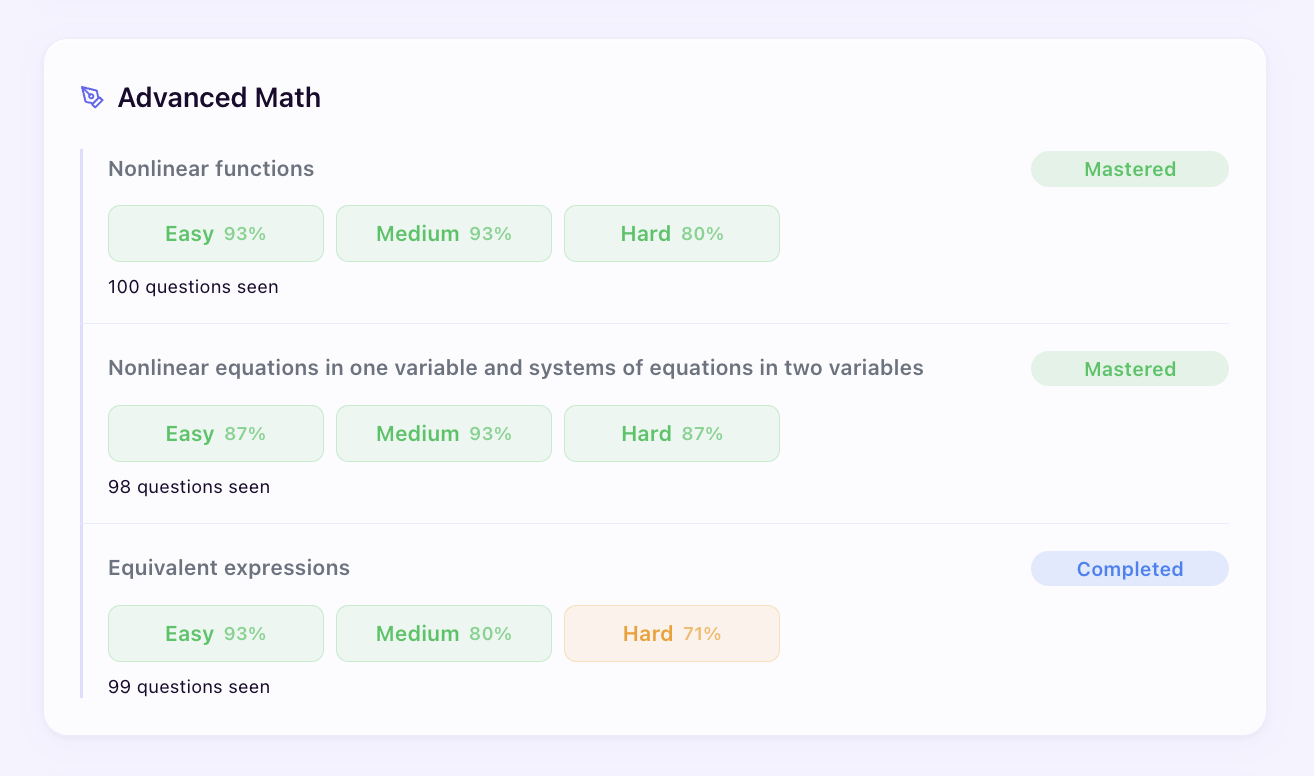Click the Advanced Math heading text

219,97
